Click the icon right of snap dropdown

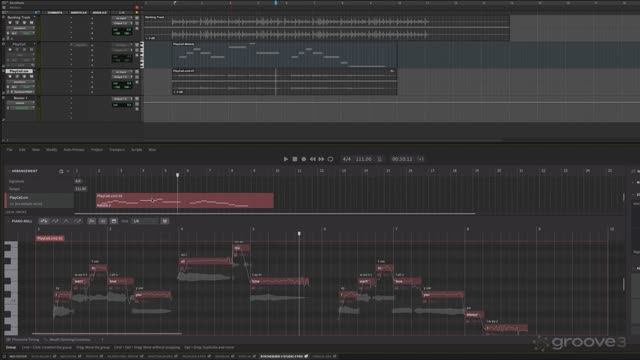(165, 221)
